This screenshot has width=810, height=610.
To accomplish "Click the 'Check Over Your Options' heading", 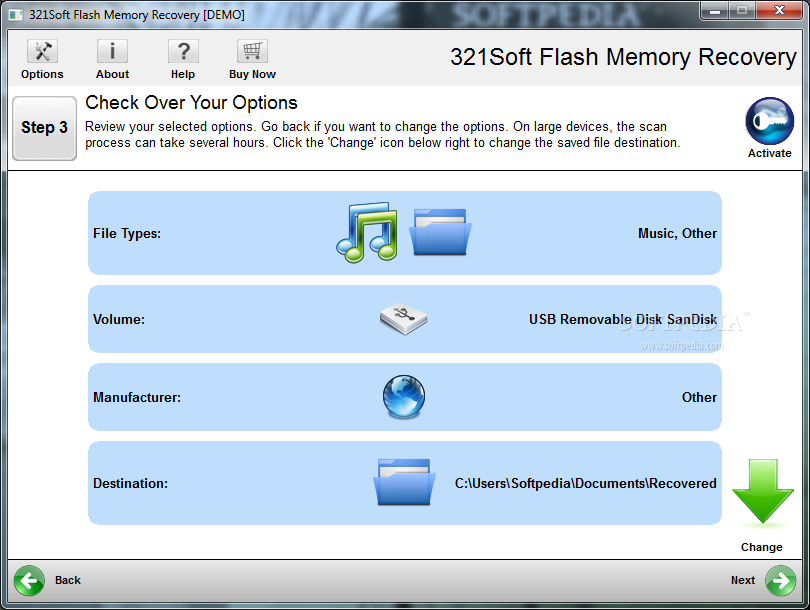I will (191, 103).
